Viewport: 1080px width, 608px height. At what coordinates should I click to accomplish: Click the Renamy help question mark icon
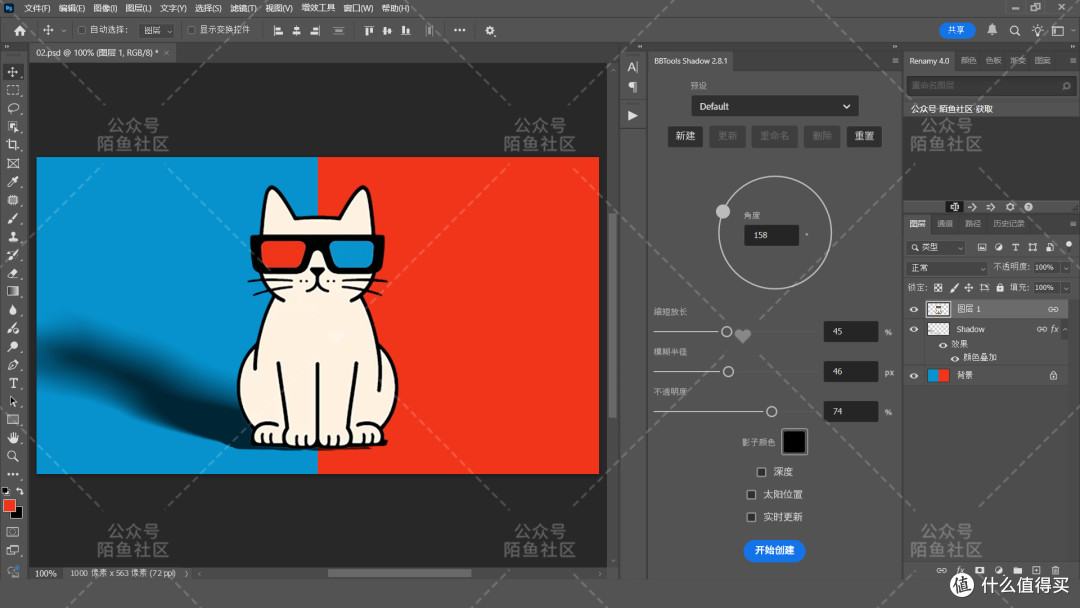coord(1028,207)
